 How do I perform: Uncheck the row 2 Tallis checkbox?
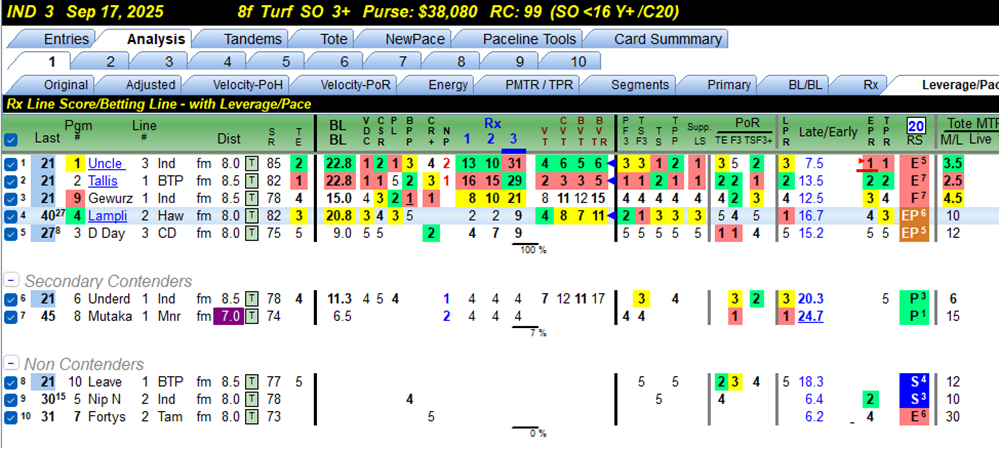click(x=10, y=180)
